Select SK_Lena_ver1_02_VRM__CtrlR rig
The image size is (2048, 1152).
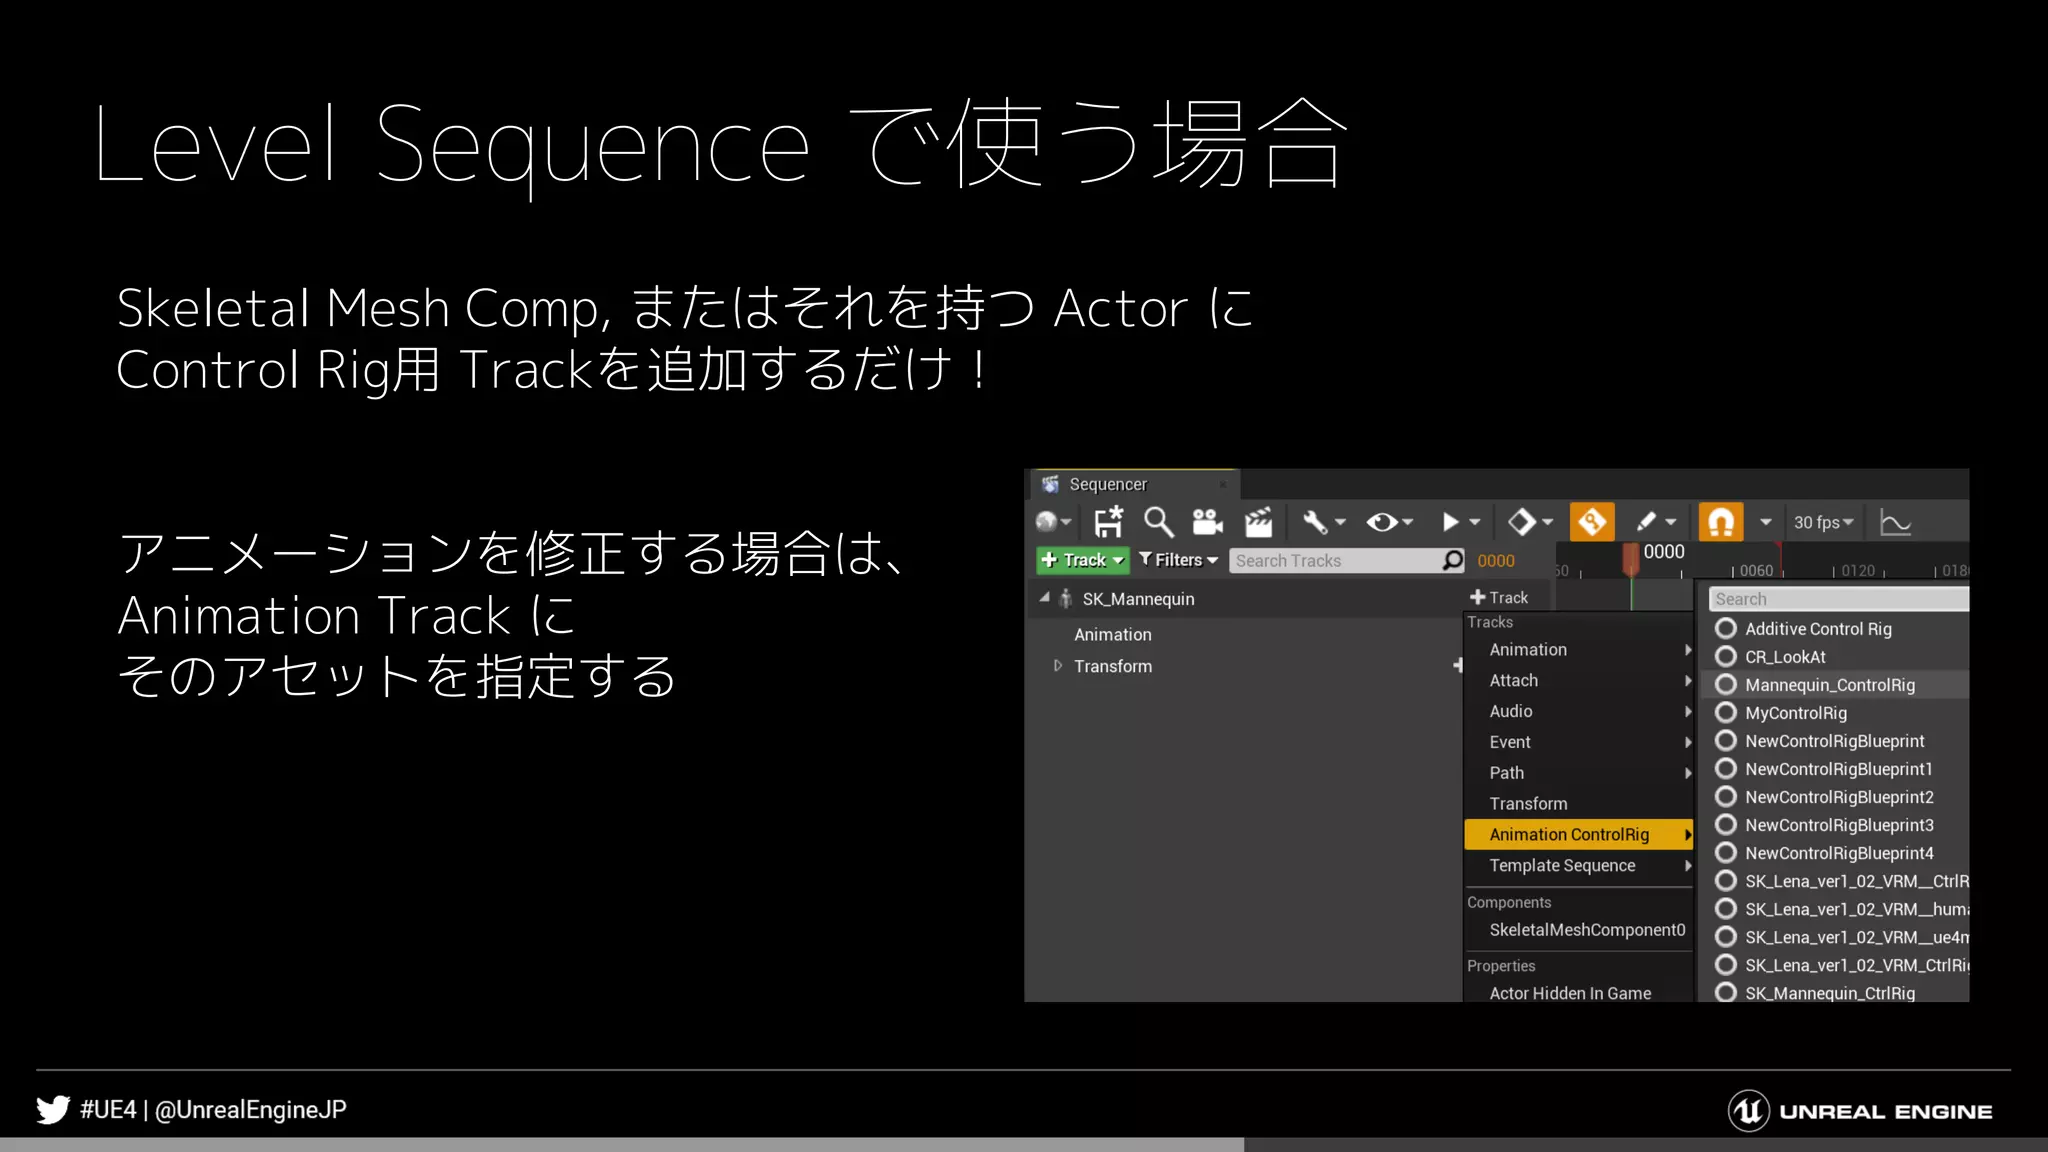1835,881
